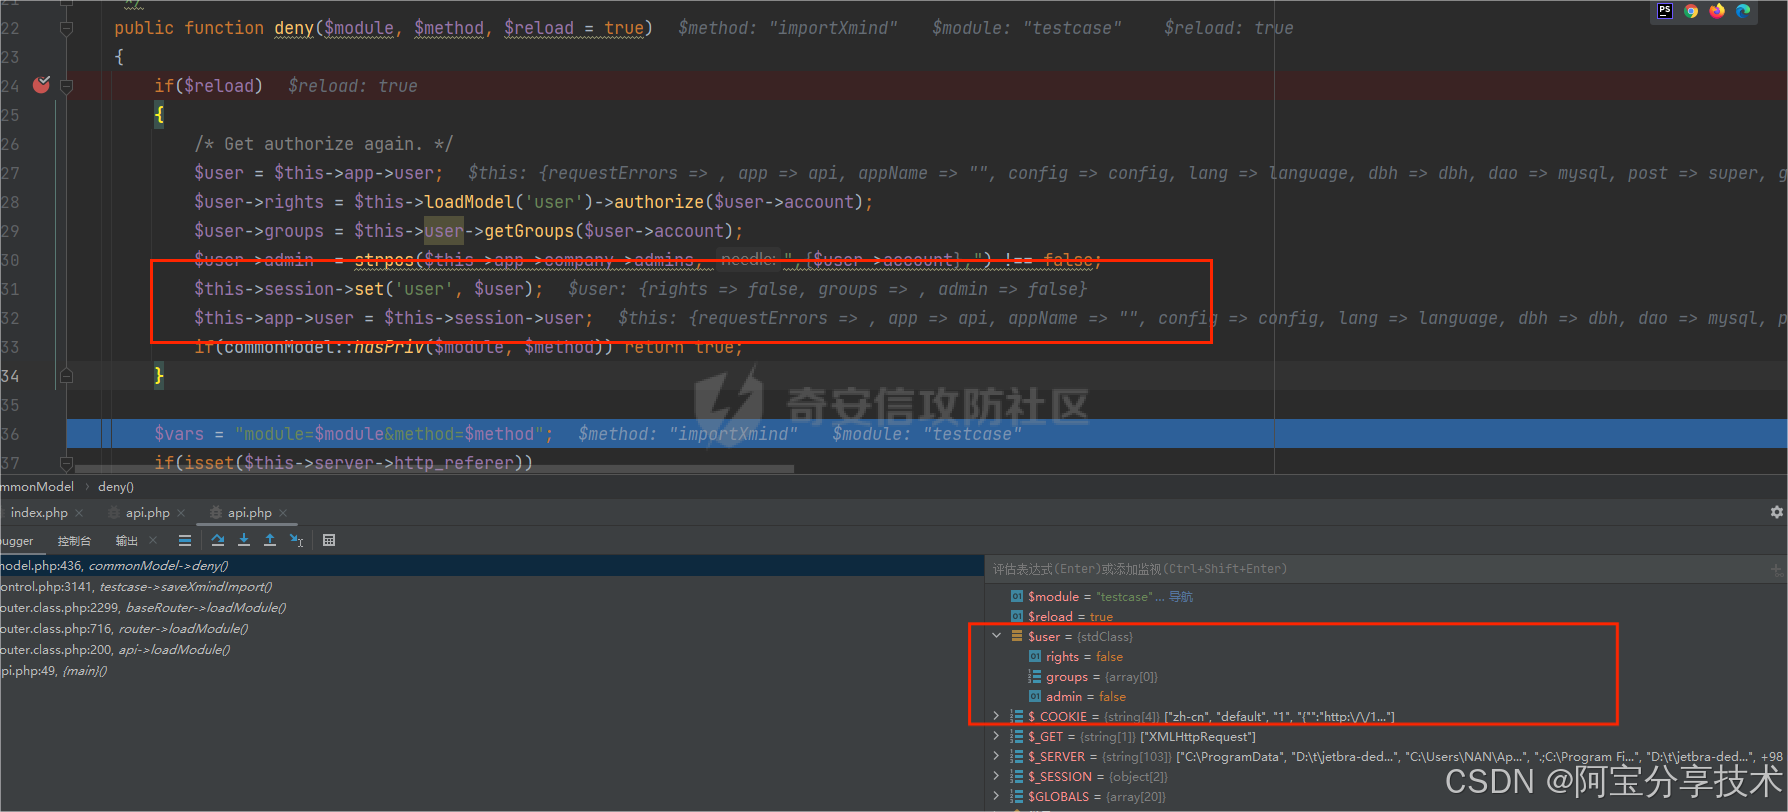Image resolution: width=1788 pixels, height=812 pixels.
Task: Select the groups = {array[0]} entry
Action: click(x=1387, y=677)
